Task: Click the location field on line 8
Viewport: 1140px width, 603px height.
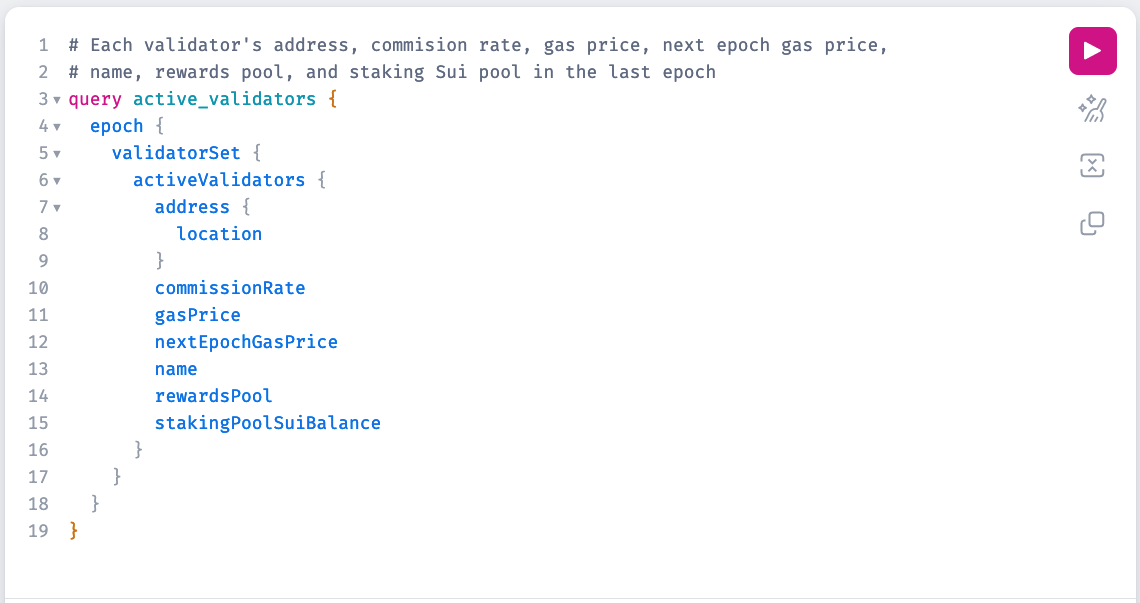Action: [x=219, y=234]
